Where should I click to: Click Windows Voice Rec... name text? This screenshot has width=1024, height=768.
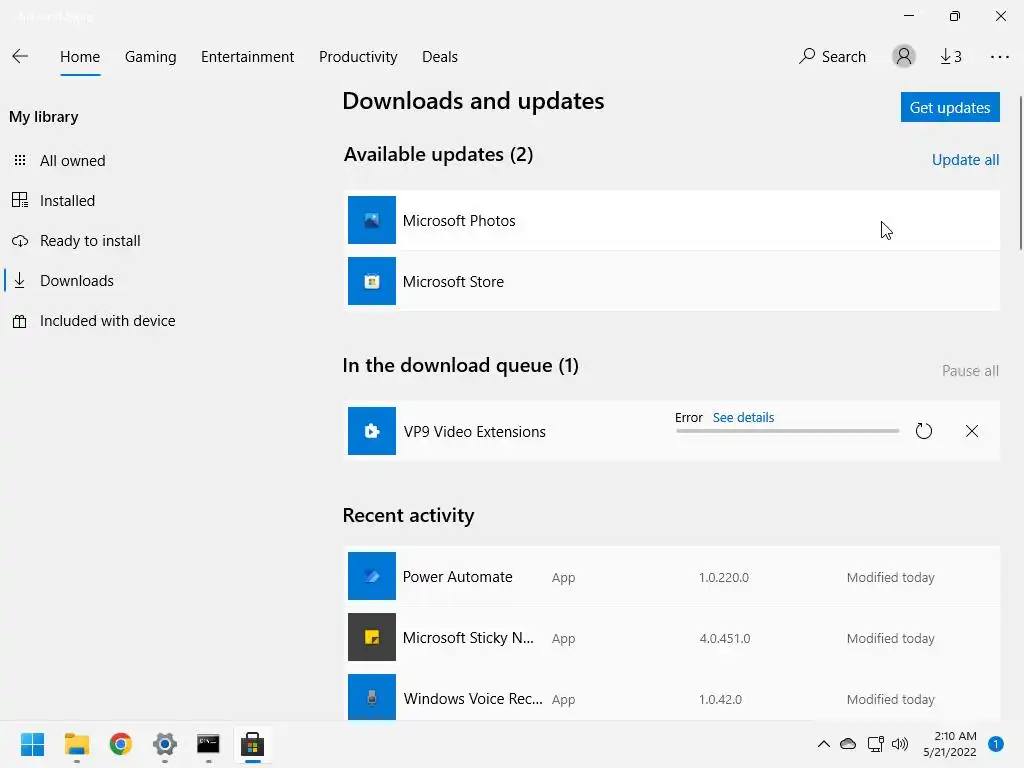pyautogui.click(x=473, y=699)
